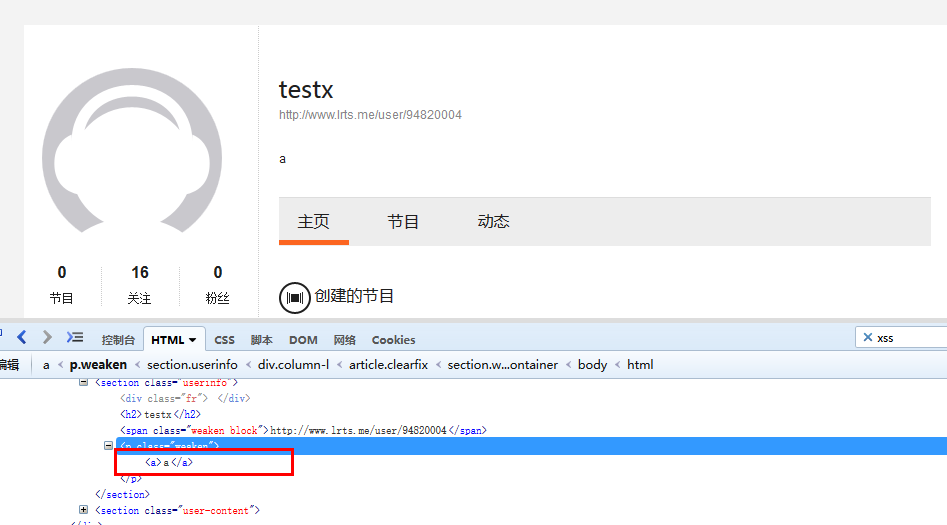Switch to the 网络 network tab

[x=344, y=340]
